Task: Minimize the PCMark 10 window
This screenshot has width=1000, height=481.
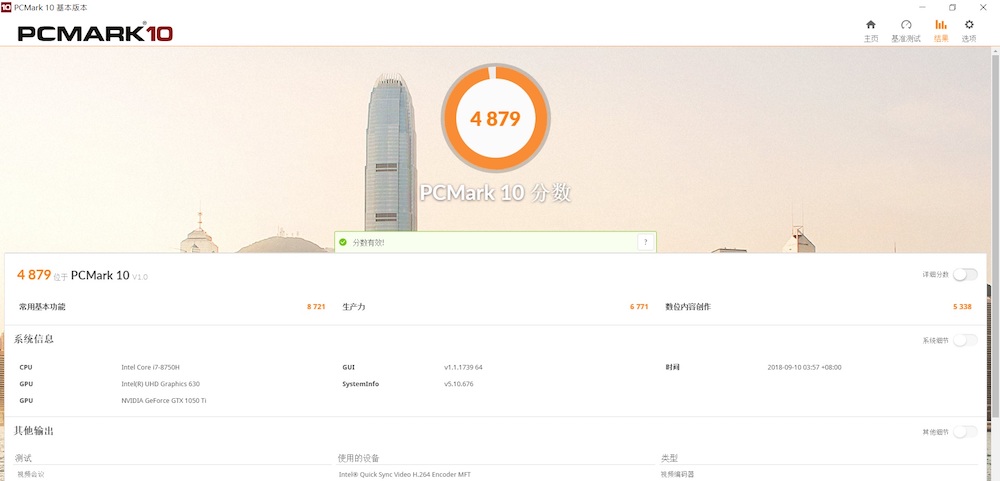Action: point(923,7)
